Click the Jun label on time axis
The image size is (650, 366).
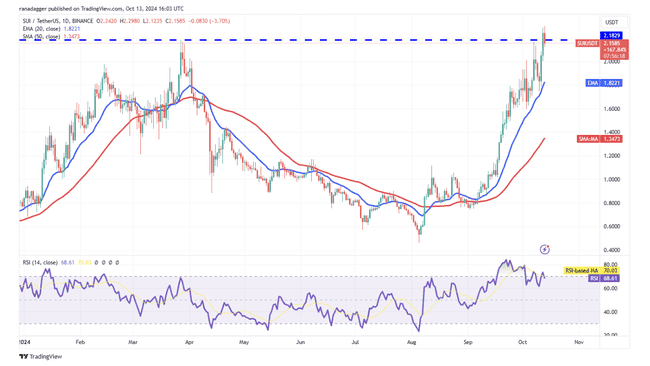point(301,342)
